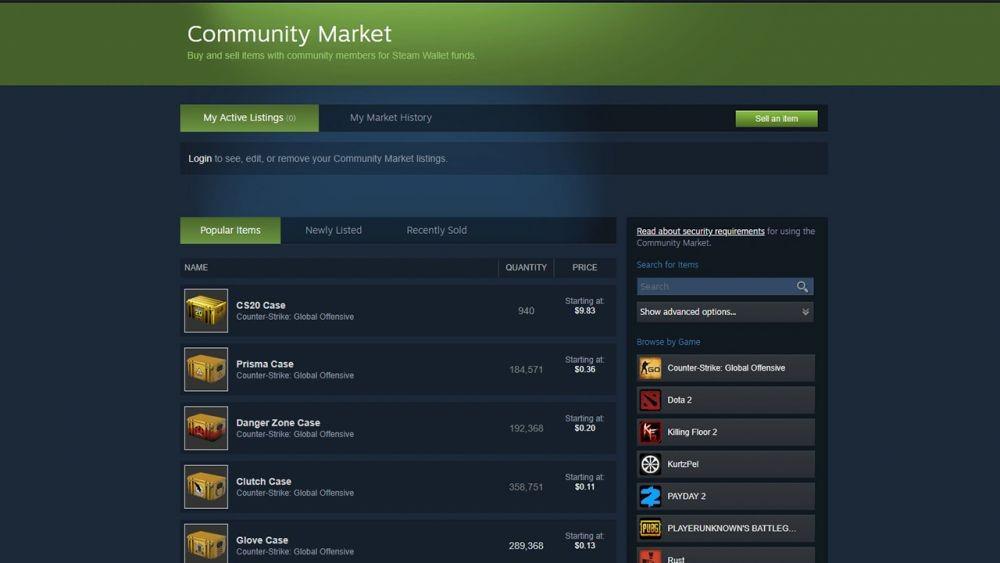
Task: Choose the KurtzPel game icon
Action: pos(650,464)
